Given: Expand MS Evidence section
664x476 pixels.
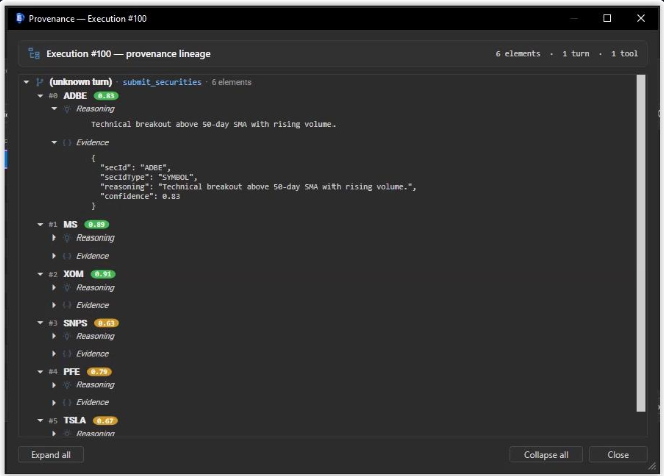Looking at the screenshot, I should point(54,256).
